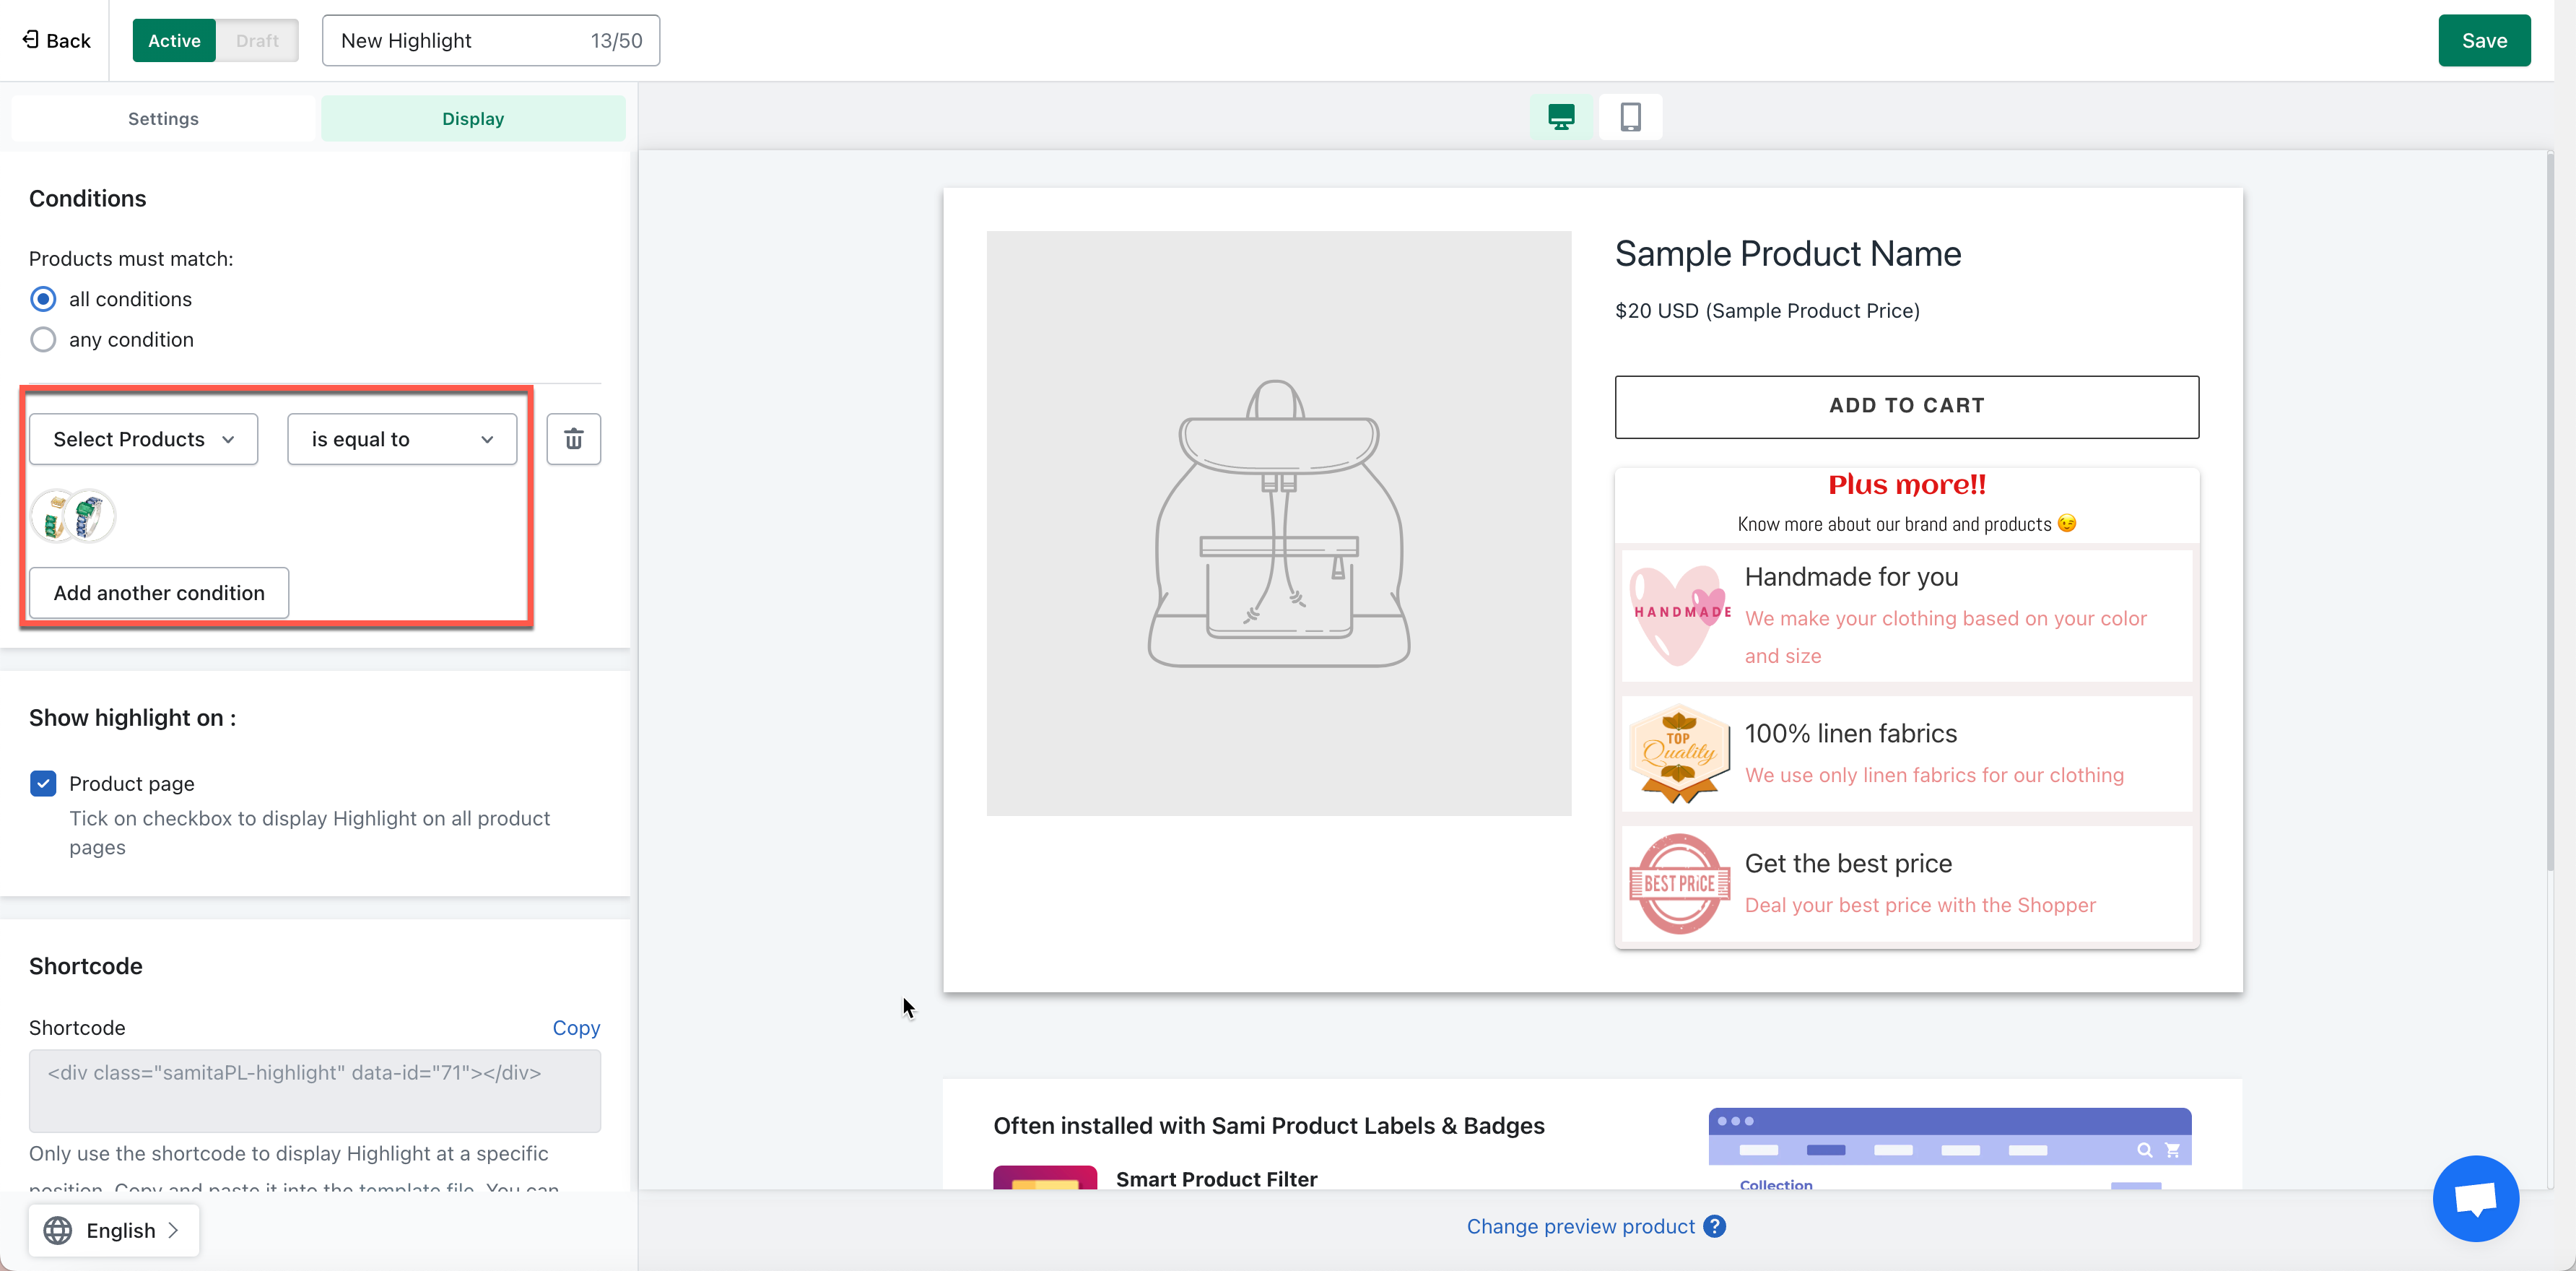This screenshot has width=2576, height=1271.
Task: Click the Save button
Action: 2484,40
